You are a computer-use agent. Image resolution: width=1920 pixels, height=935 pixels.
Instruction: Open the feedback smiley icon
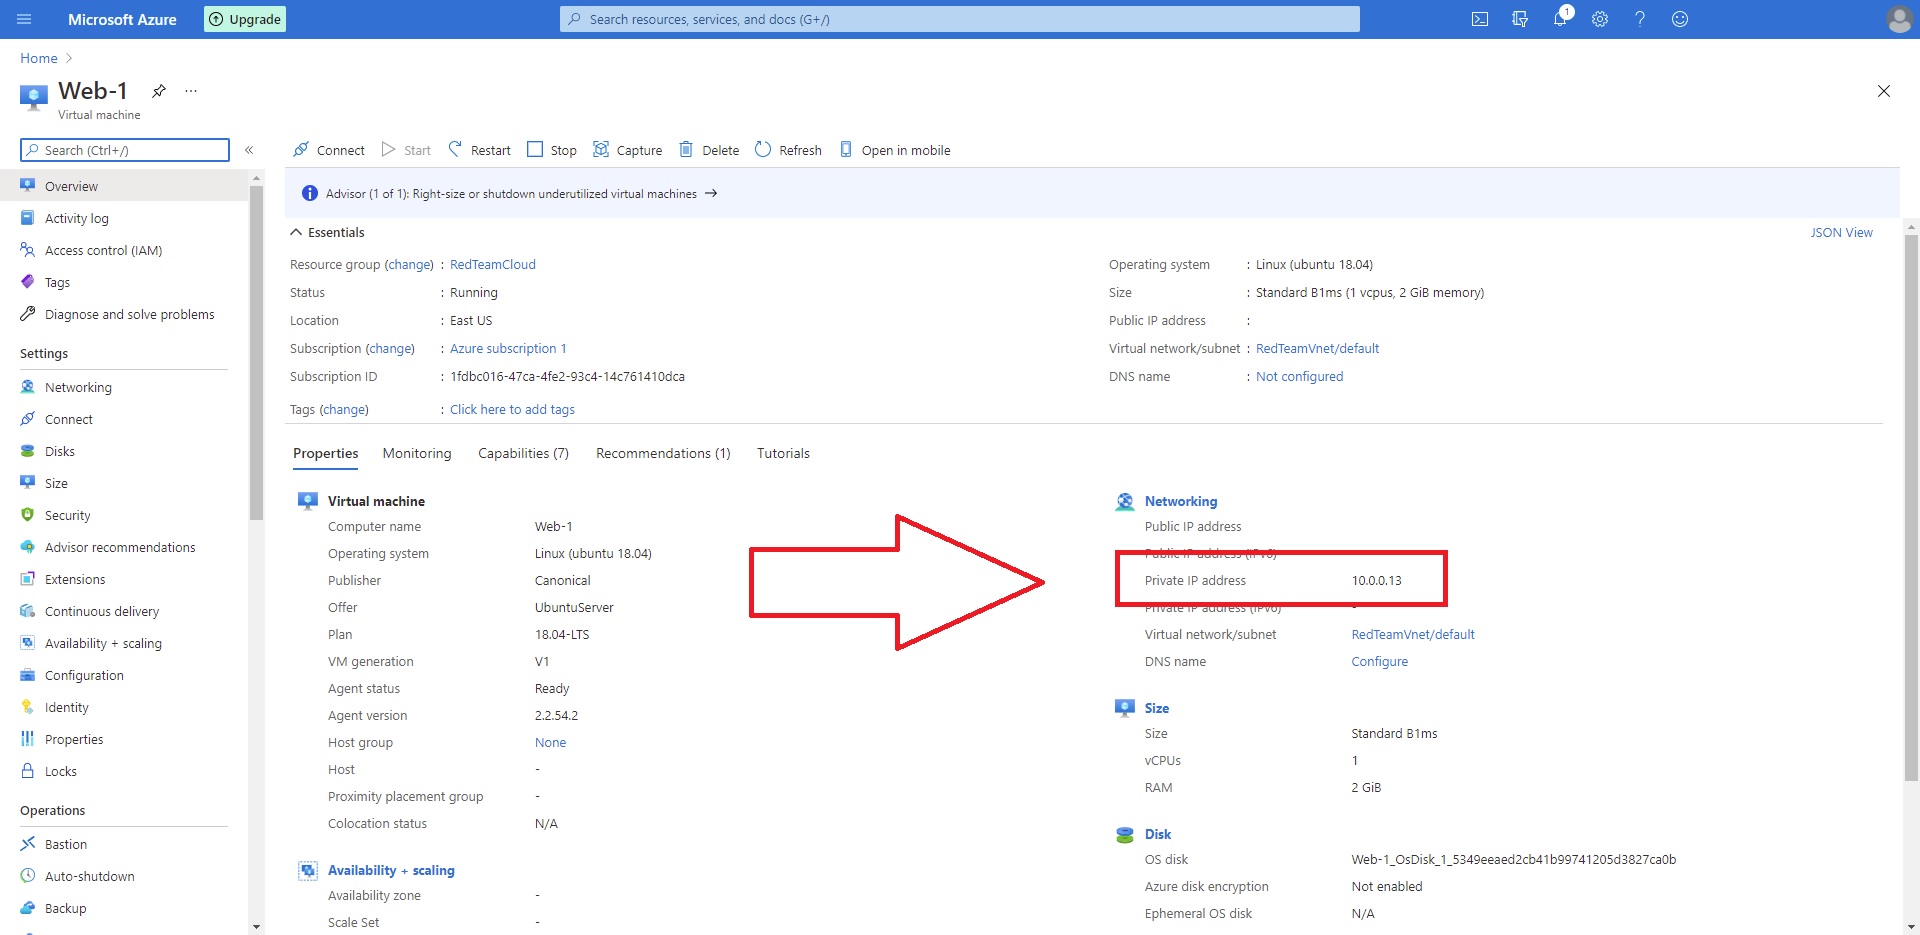[x=1680, y=19]
